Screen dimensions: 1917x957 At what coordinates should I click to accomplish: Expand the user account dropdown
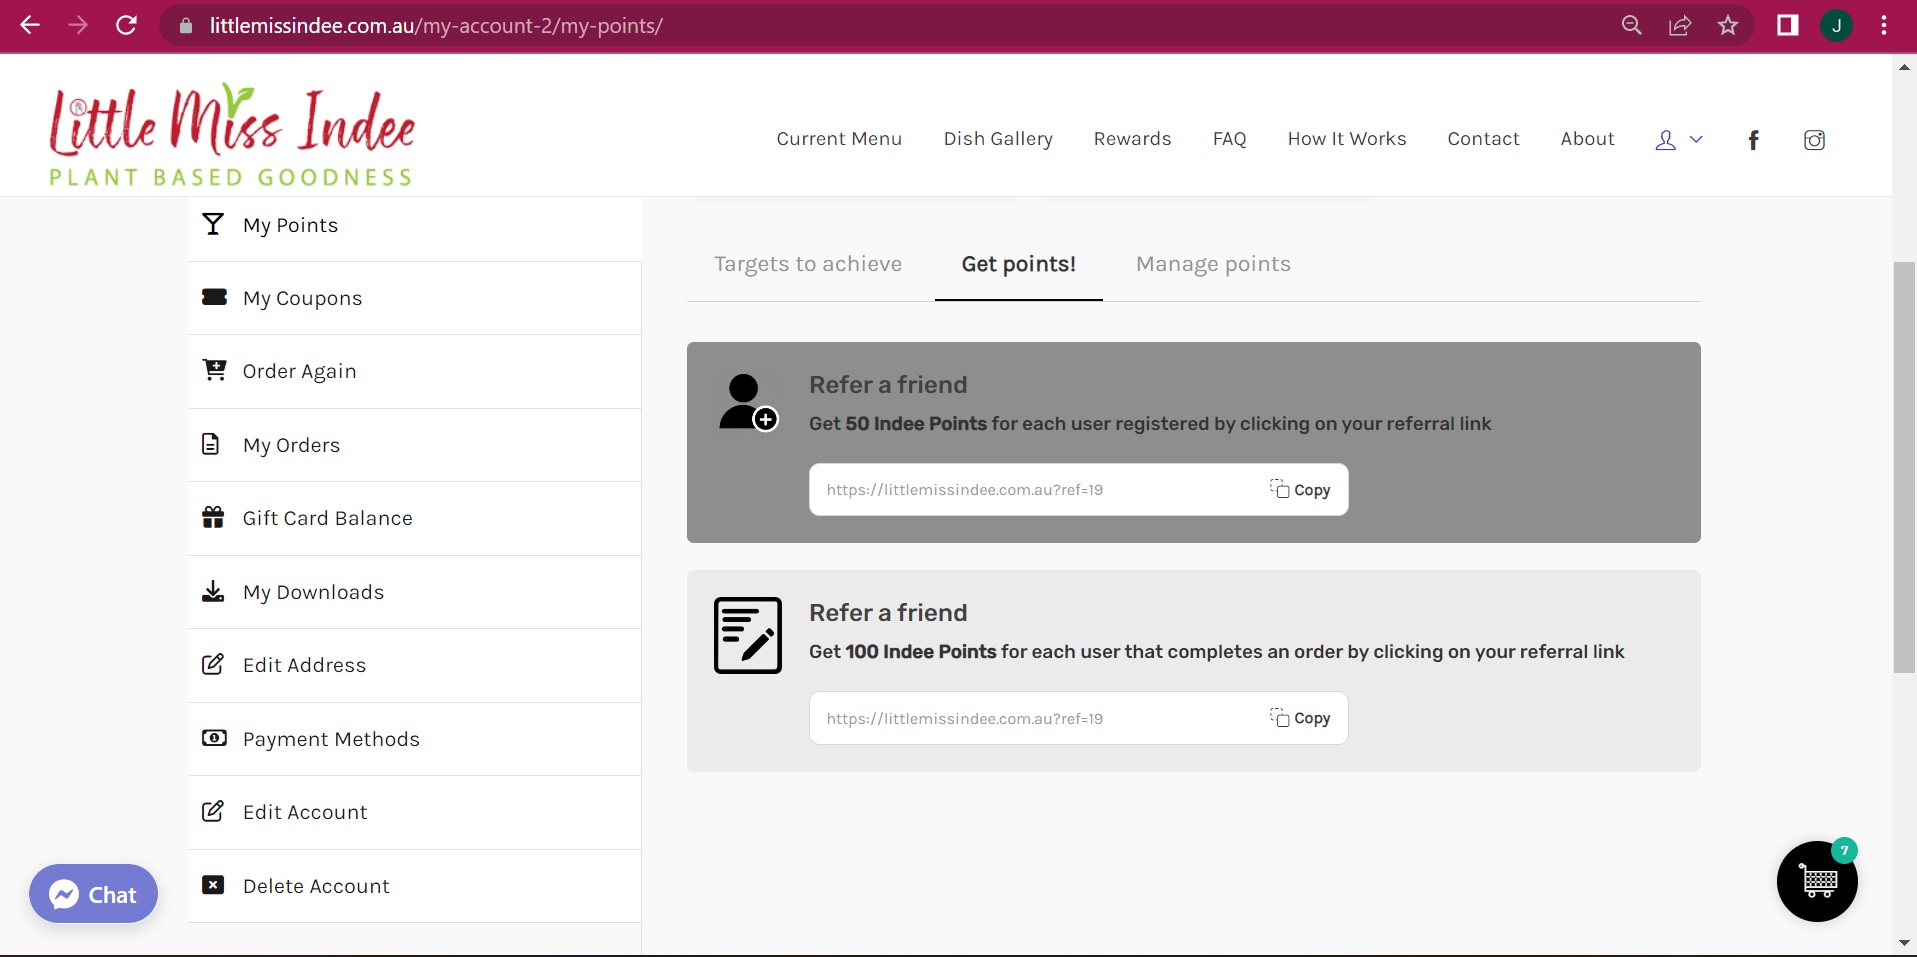[1678, 140]
